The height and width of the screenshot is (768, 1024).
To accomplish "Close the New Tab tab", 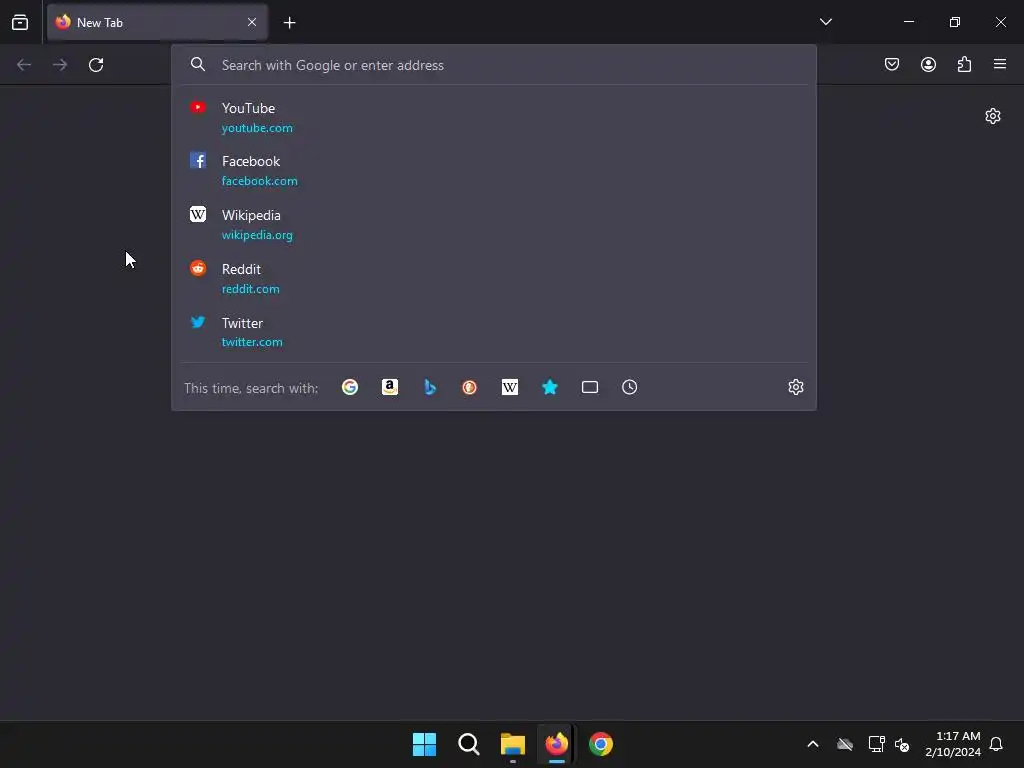I will (252, 22).
